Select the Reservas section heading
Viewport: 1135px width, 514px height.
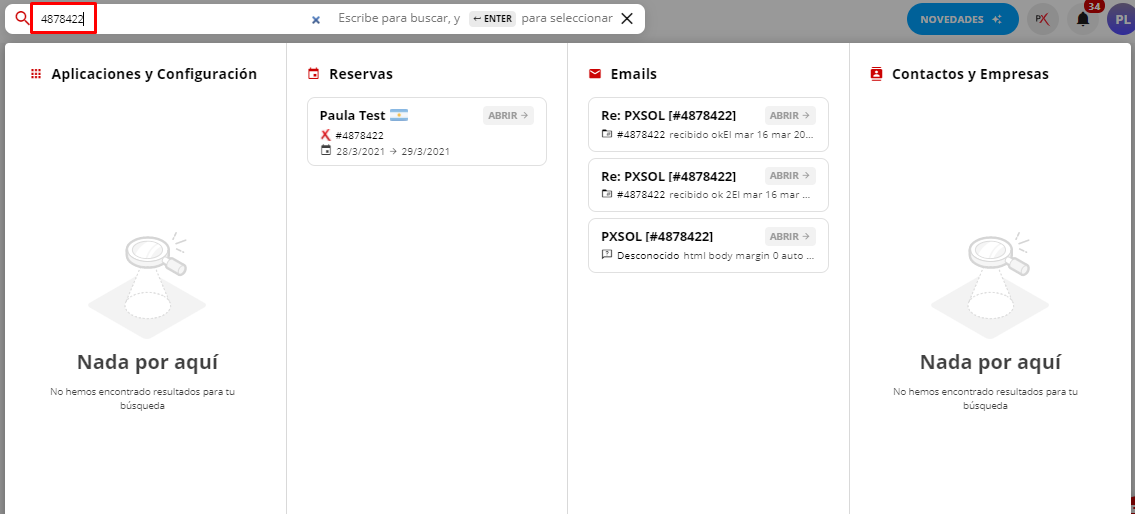coord(360,74)
